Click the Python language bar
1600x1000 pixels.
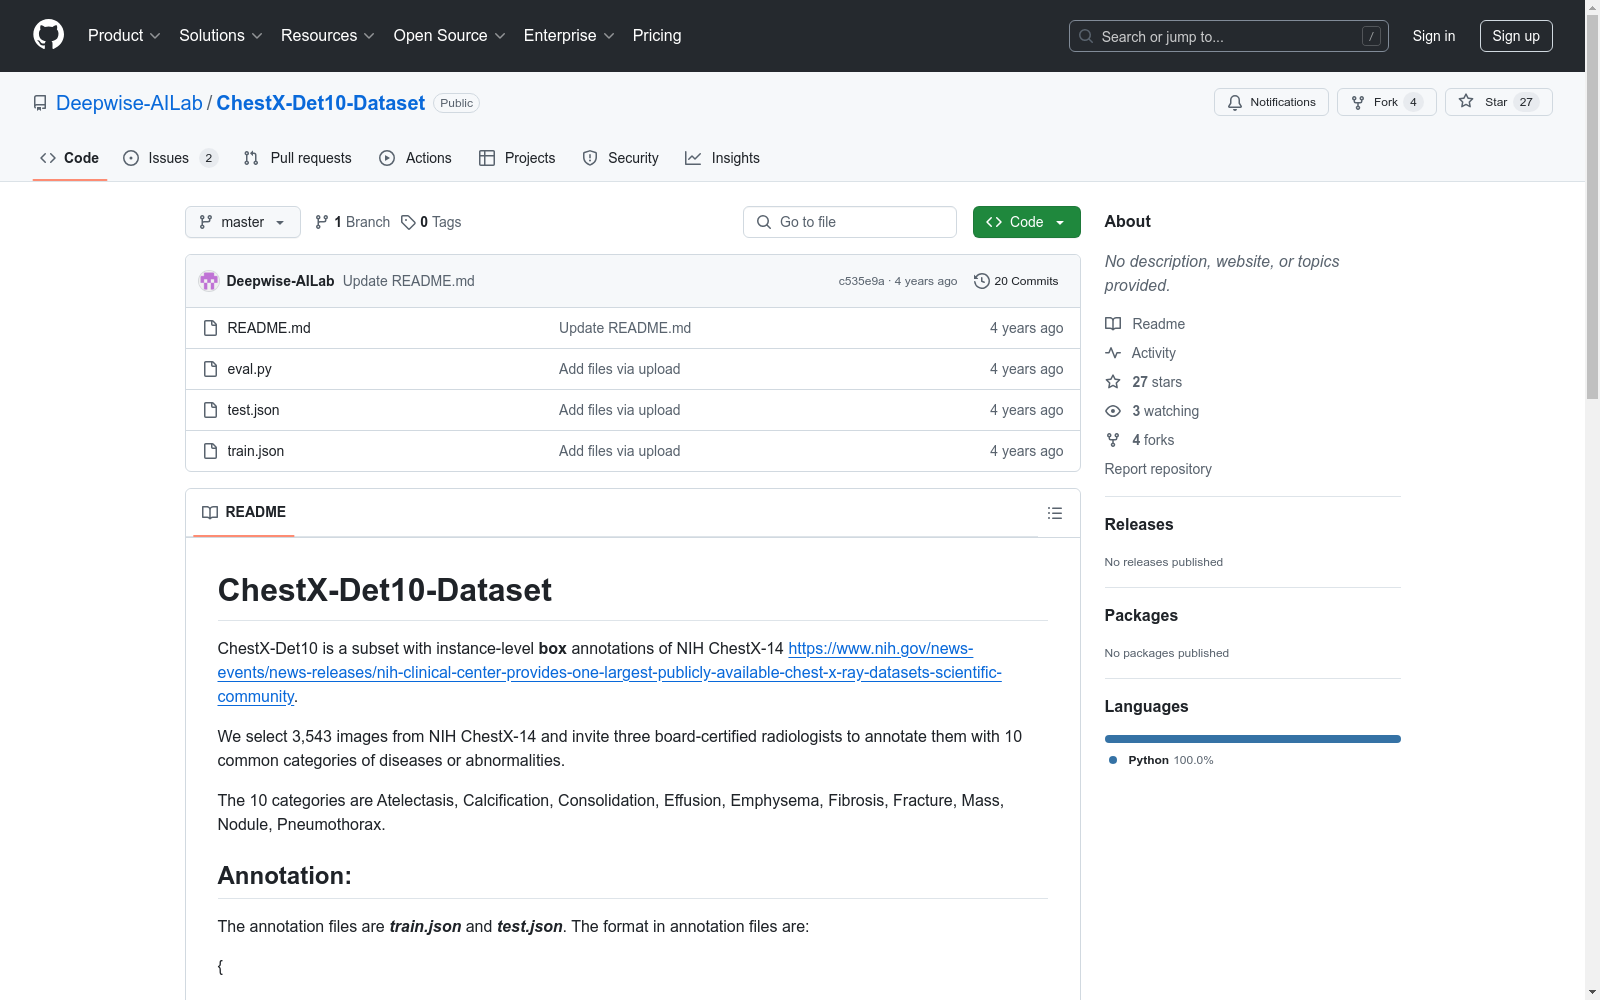pos(1252,739)
